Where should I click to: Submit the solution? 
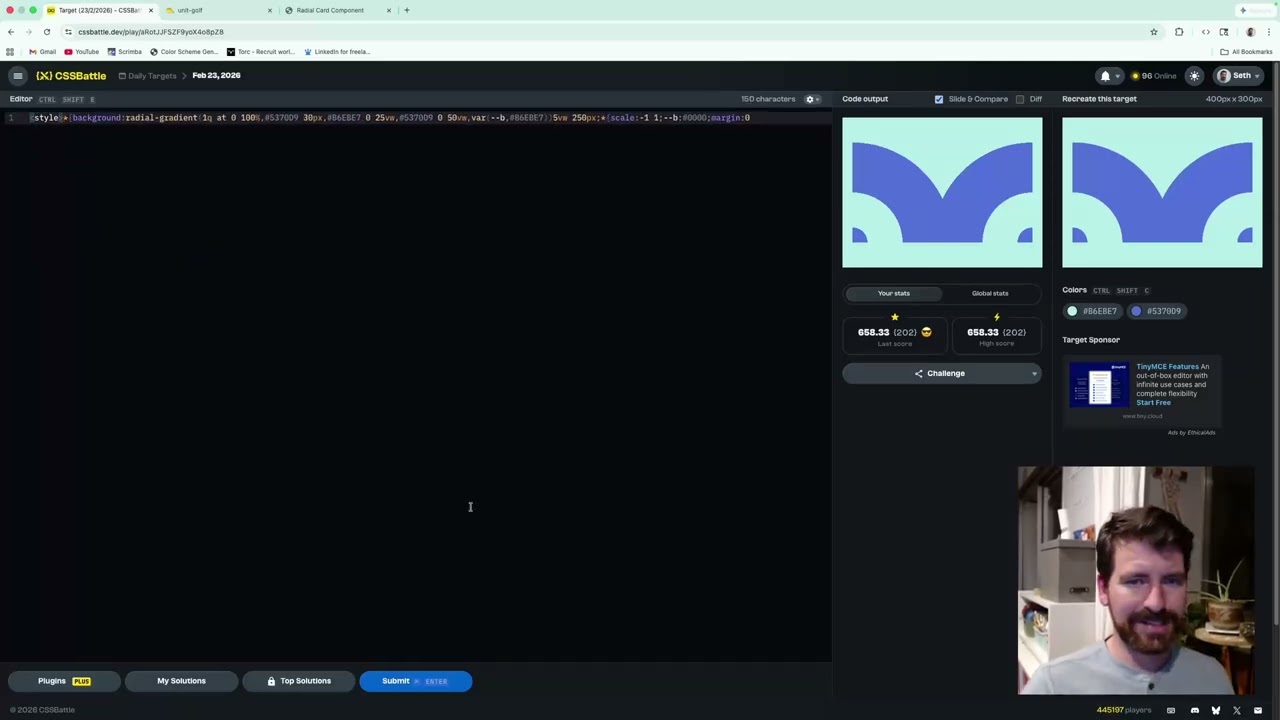(x=415, y=681)
